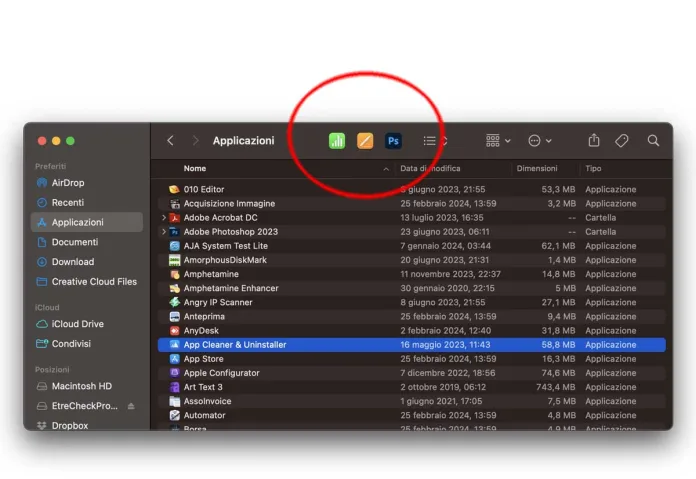Click the date 11 novembre 2023, 22:37
Viewport: 696px width, 479px height.
pyautogui.click(x=450, y=274)
